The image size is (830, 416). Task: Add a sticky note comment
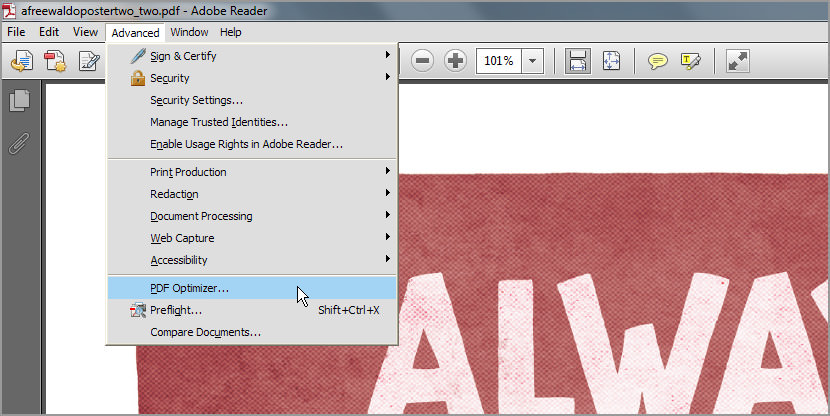(657, 61)
